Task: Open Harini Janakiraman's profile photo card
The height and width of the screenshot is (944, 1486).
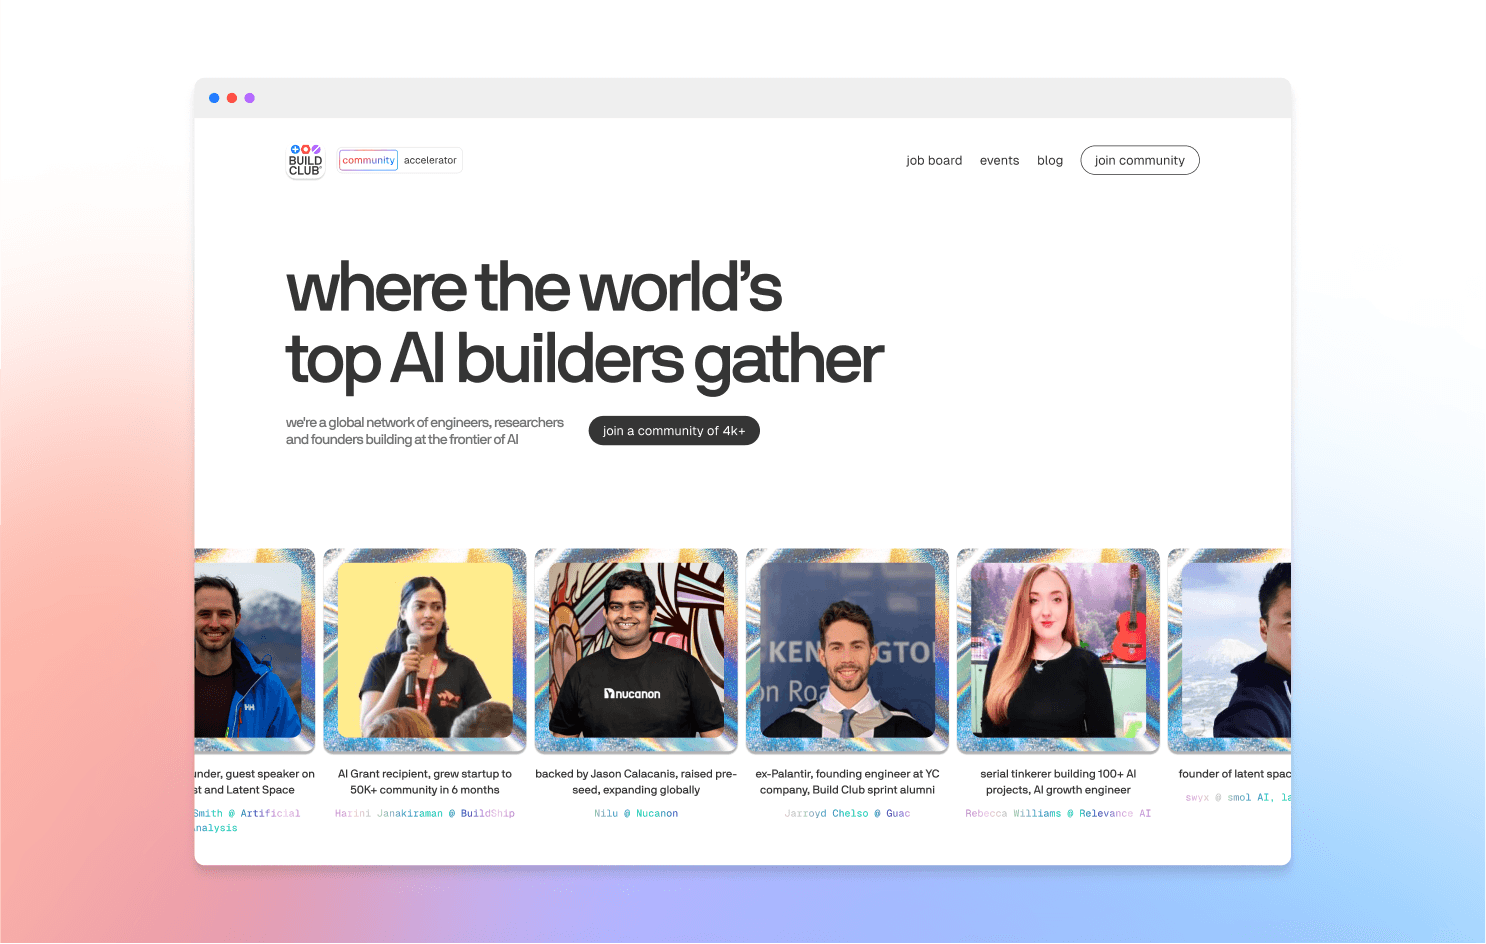Action: point(425,650)
